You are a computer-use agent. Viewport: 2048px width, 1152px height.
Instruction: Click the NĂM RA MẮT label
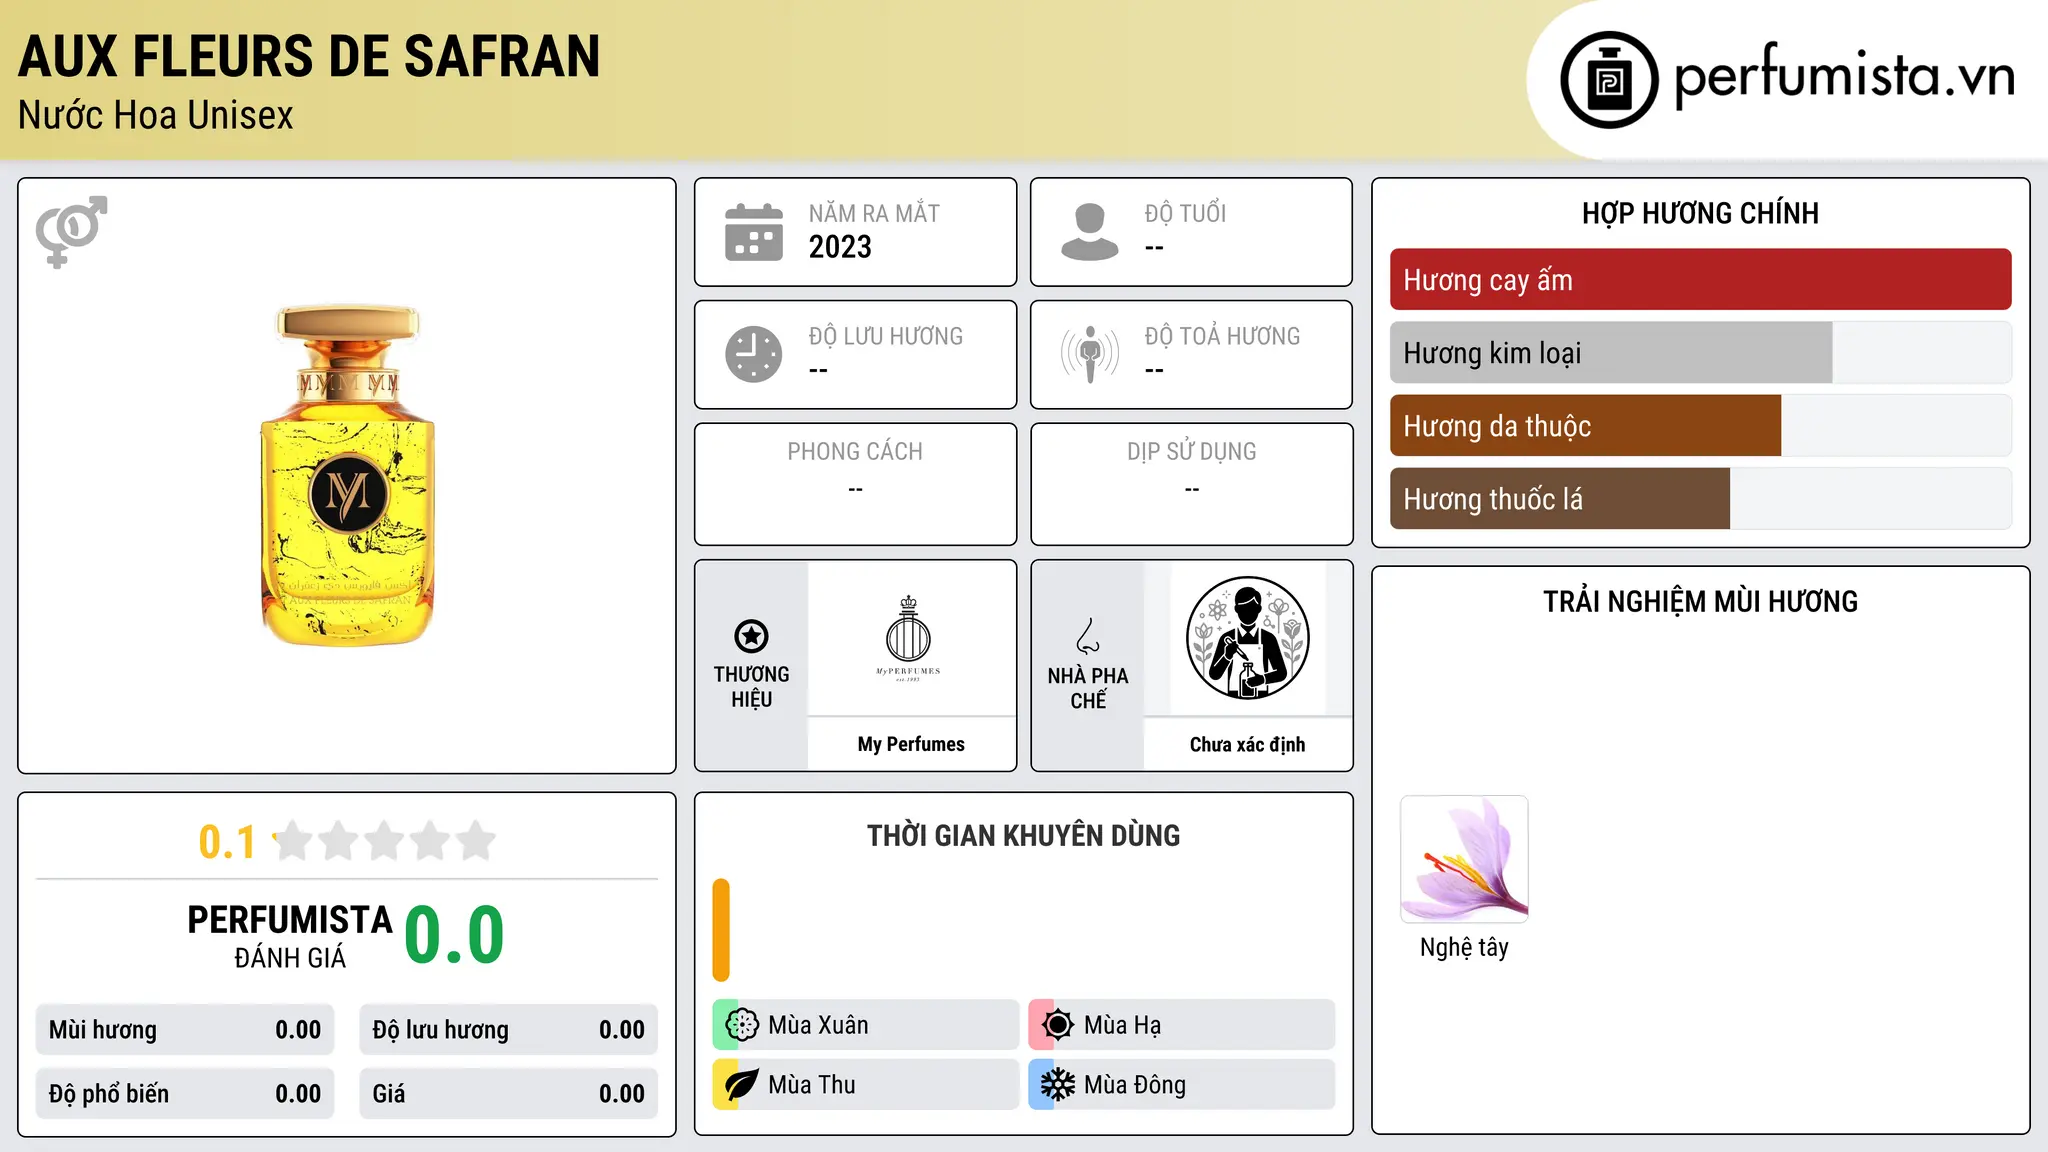click(x=874, y=214)
